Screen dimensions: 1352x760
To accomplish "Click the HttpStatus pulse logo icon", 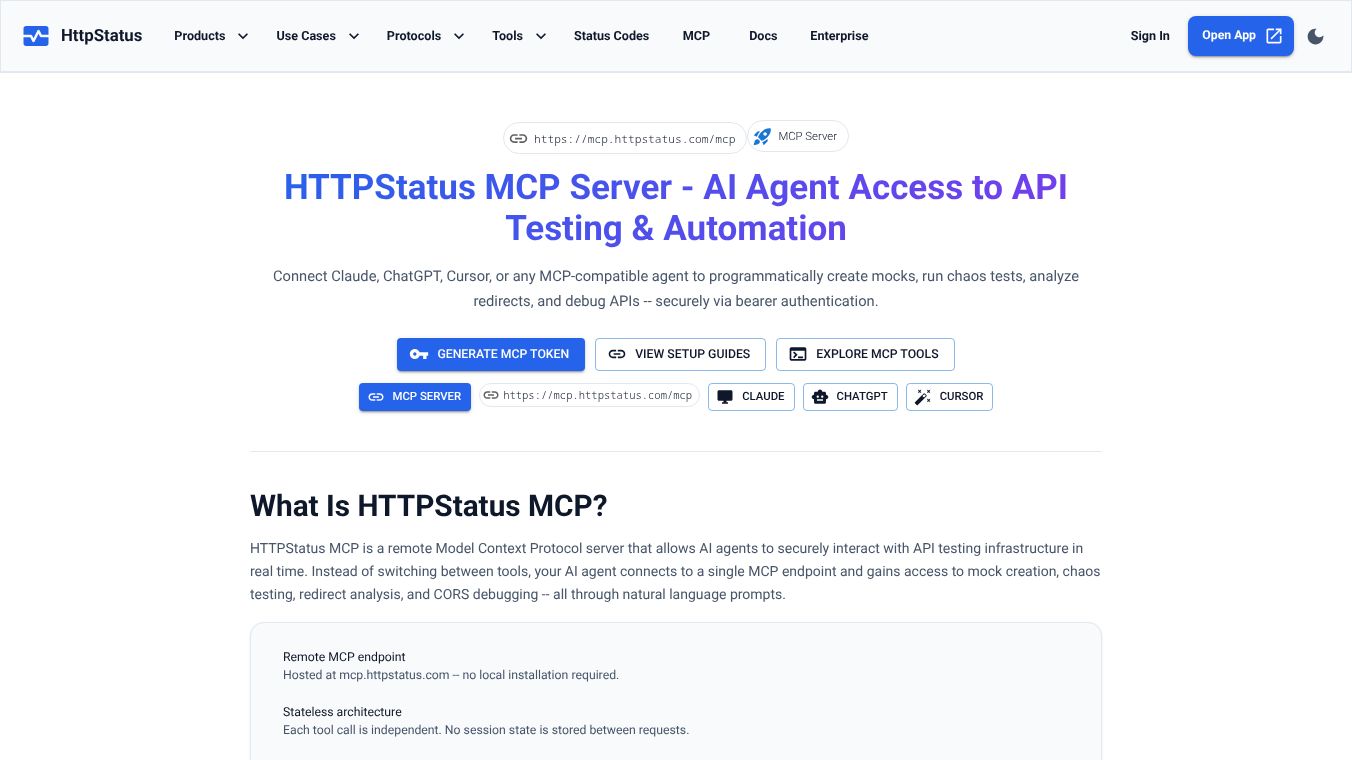I will (x=36, y=36).
